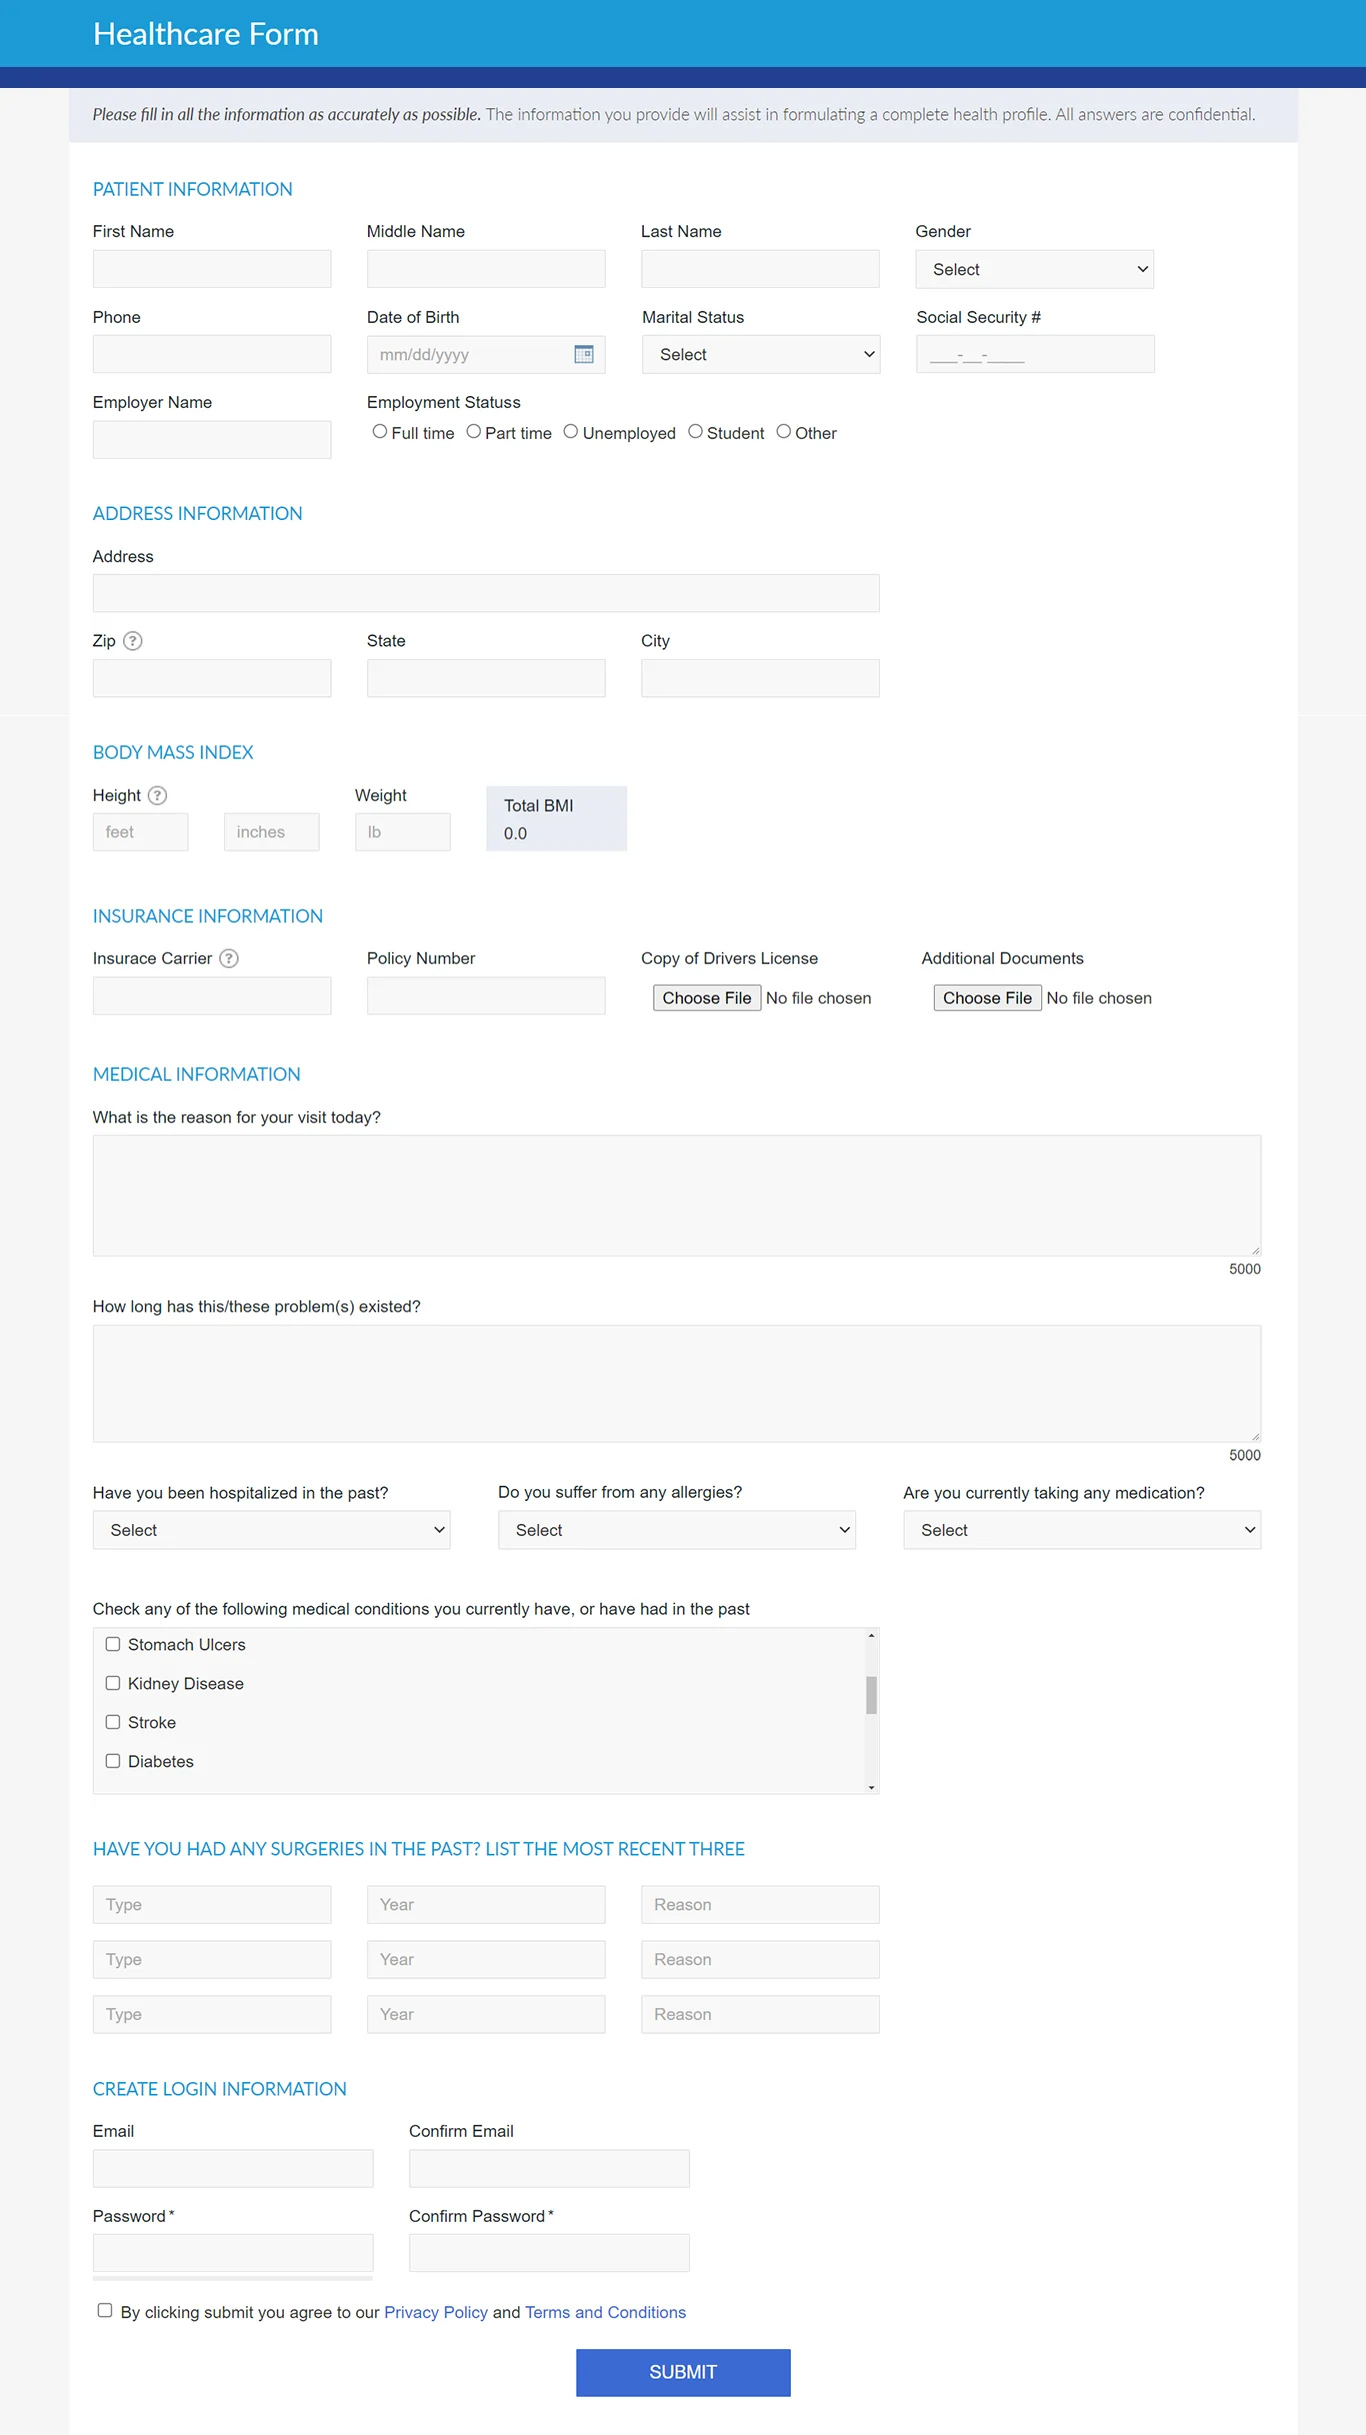This screenshot has height=2435, width=1366.
Task: Select the Full time employment option
Action: point(380,432)
